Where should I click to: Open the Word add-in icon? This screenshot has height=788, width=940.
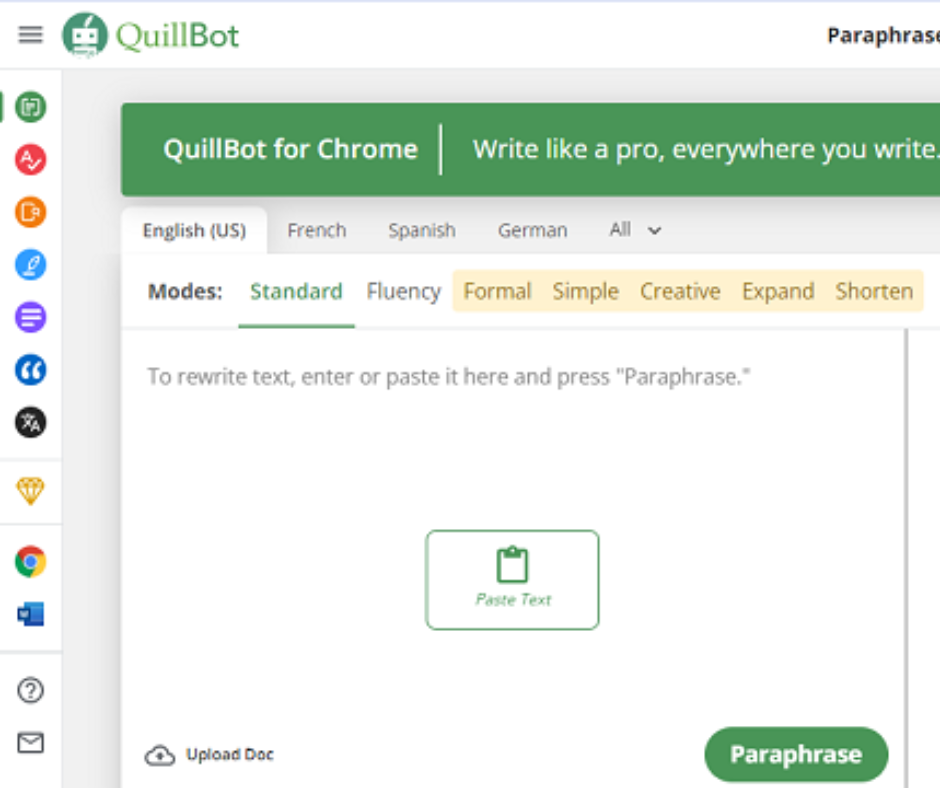31,614
